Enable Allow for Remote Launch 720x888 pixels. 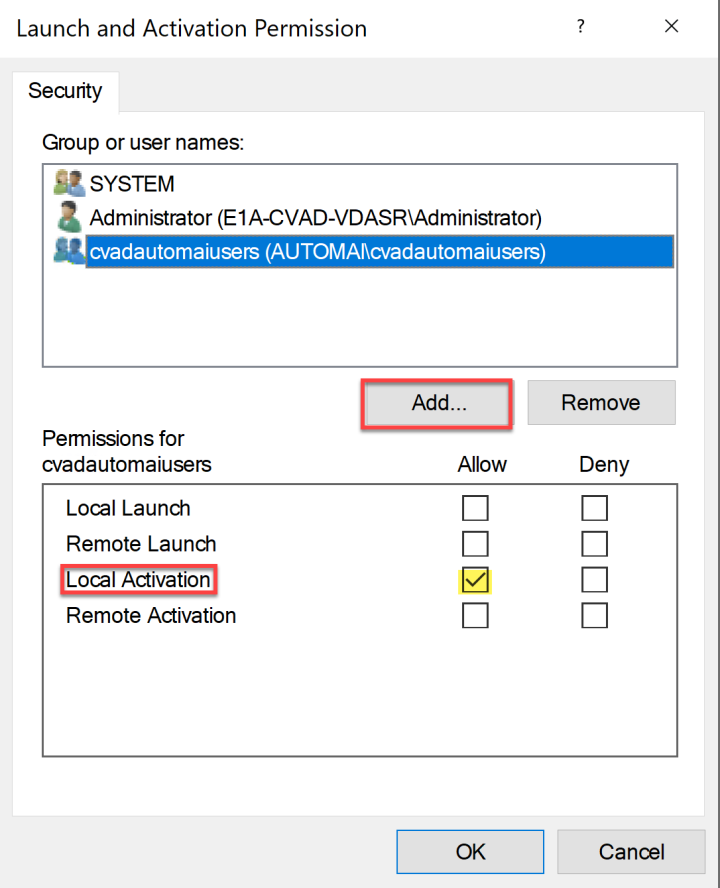tap(475, 544)
